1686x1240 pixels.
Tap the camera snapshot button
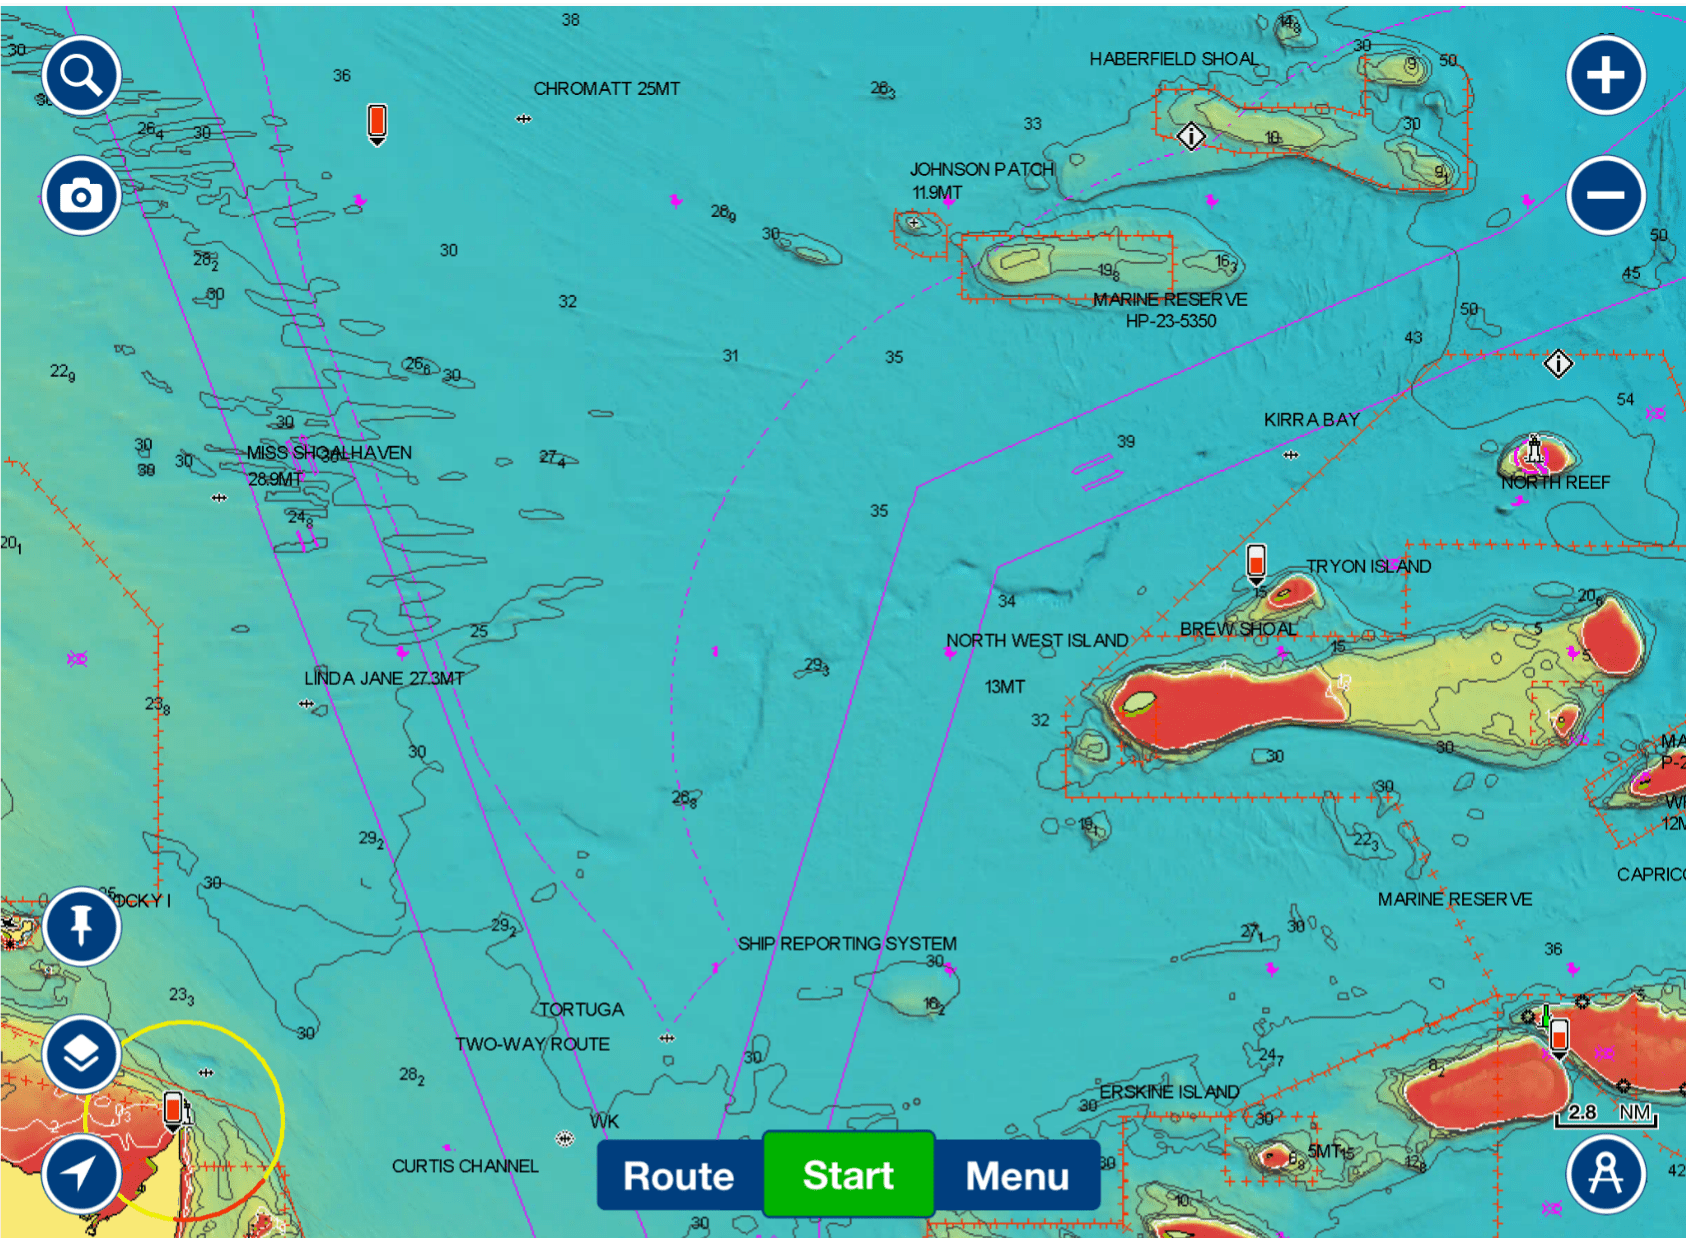(81, 196)
